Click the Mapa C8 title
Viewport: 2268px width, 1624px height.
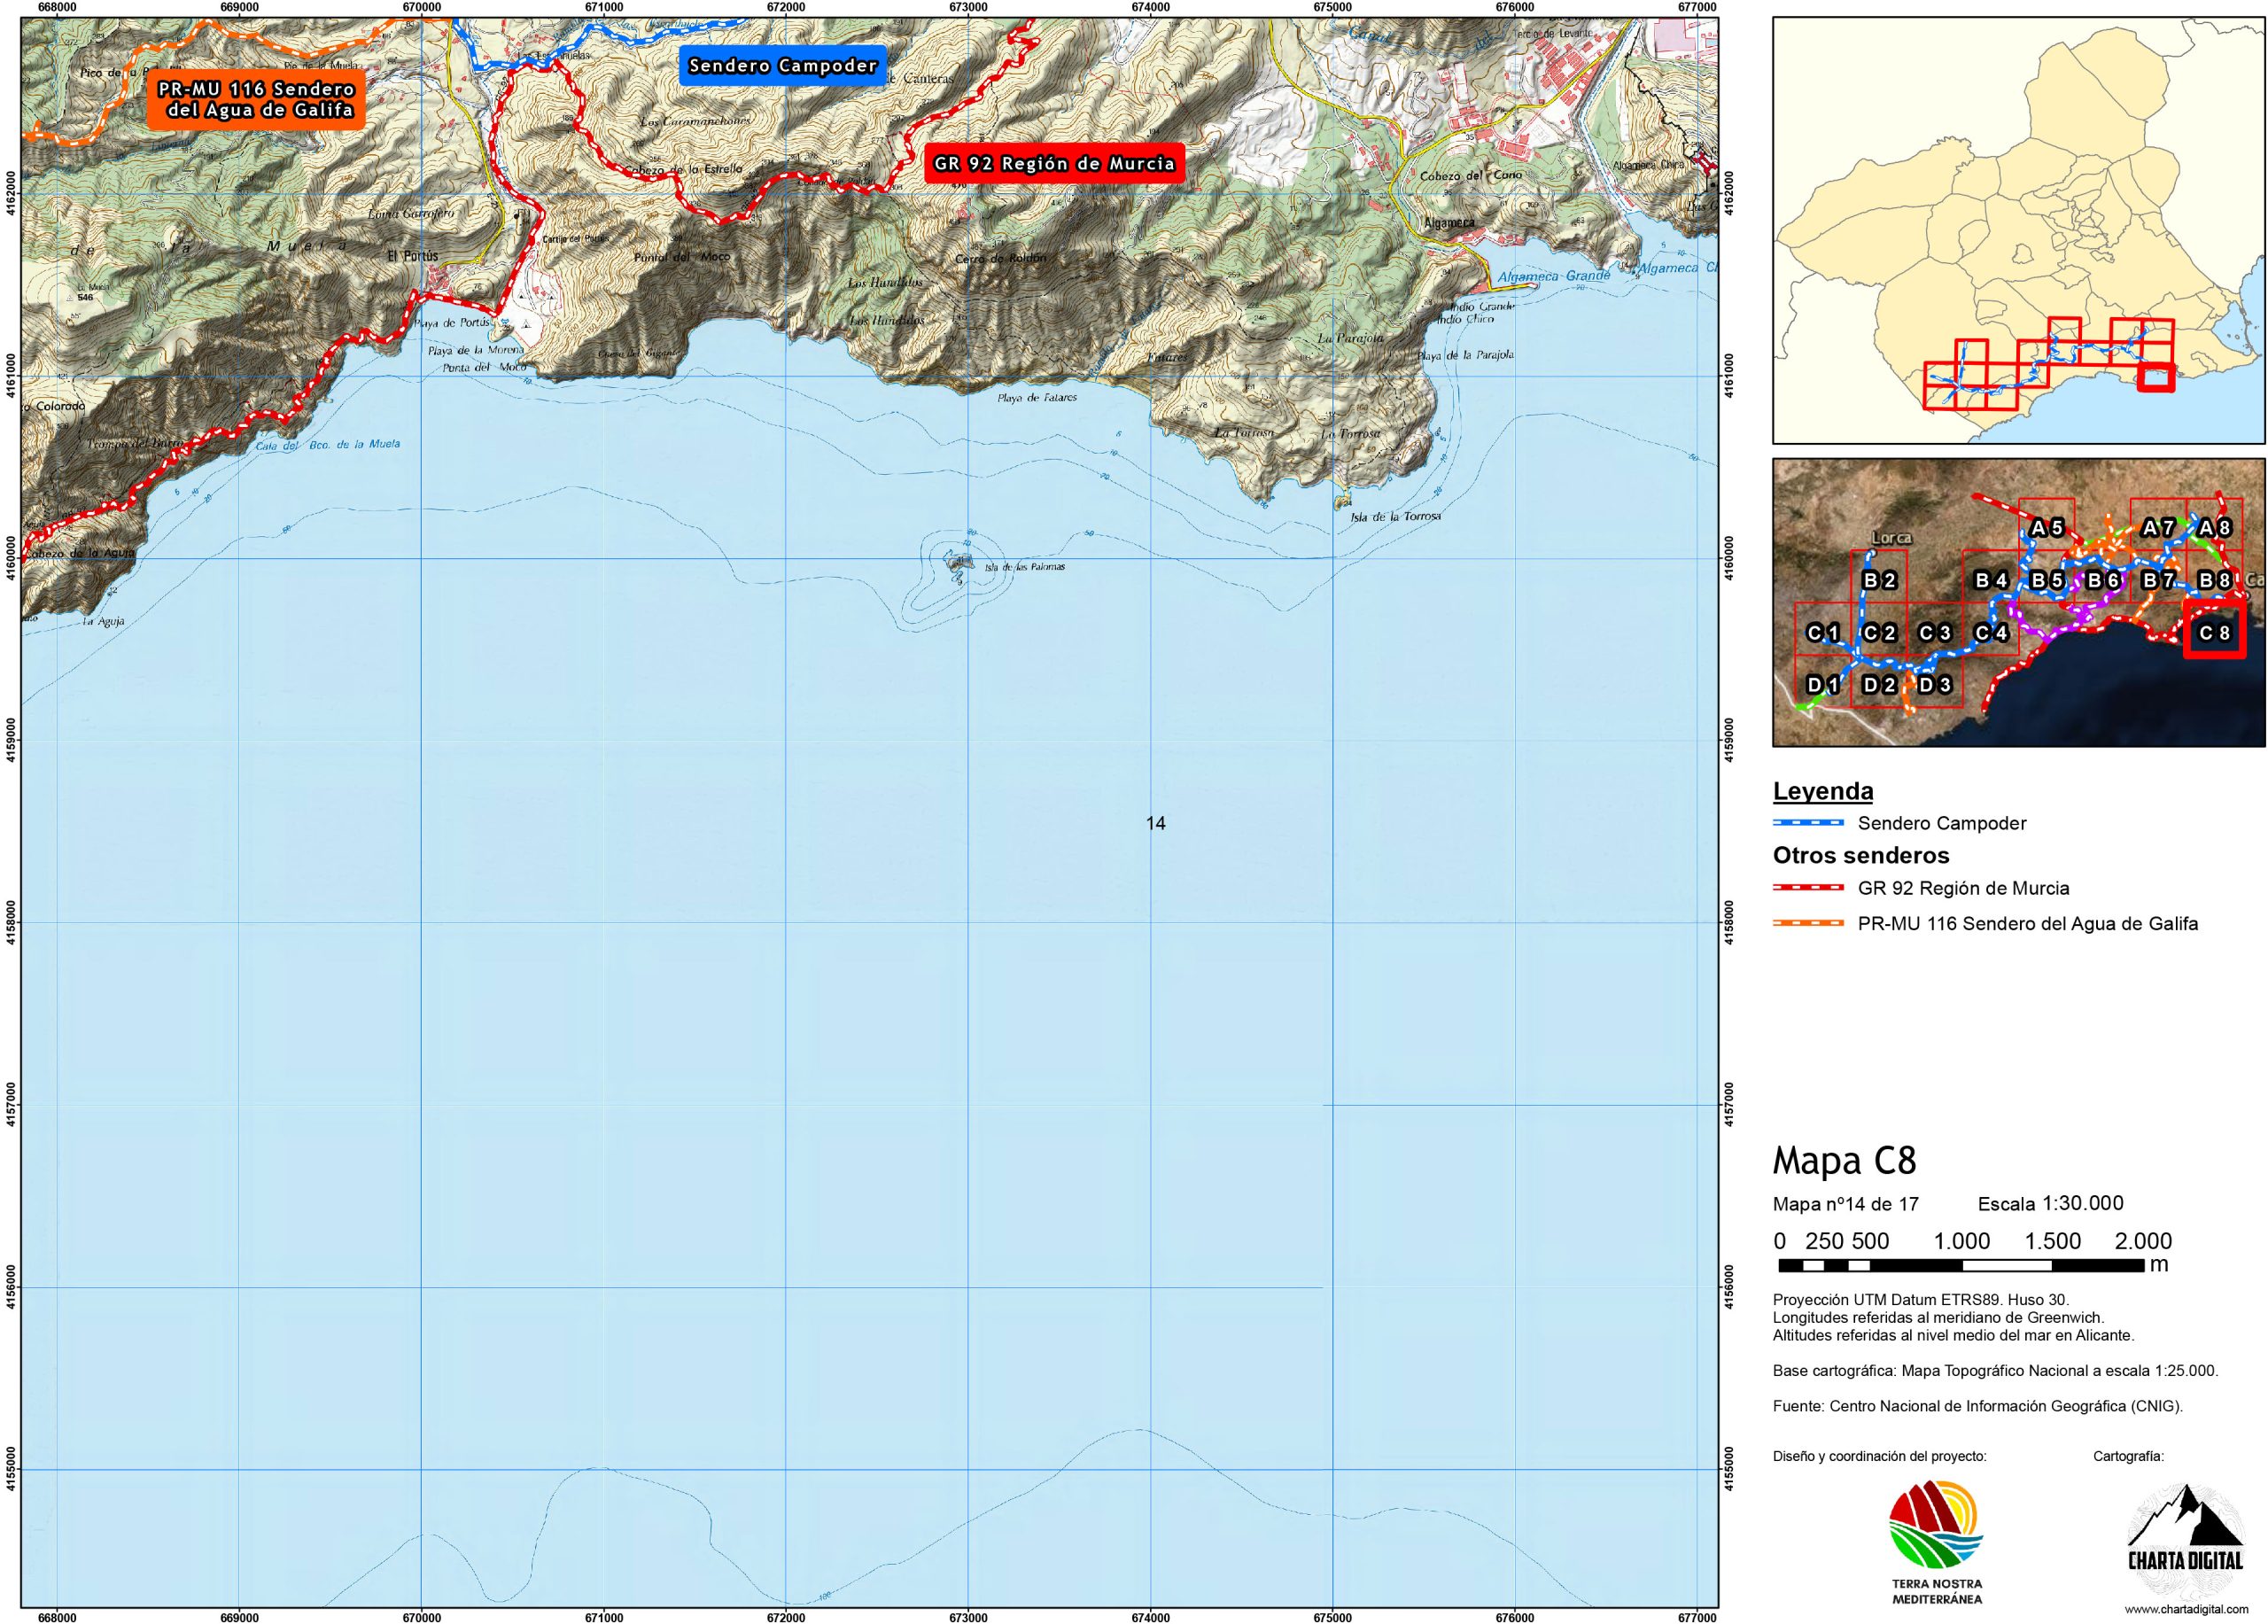[1844, 1160]
